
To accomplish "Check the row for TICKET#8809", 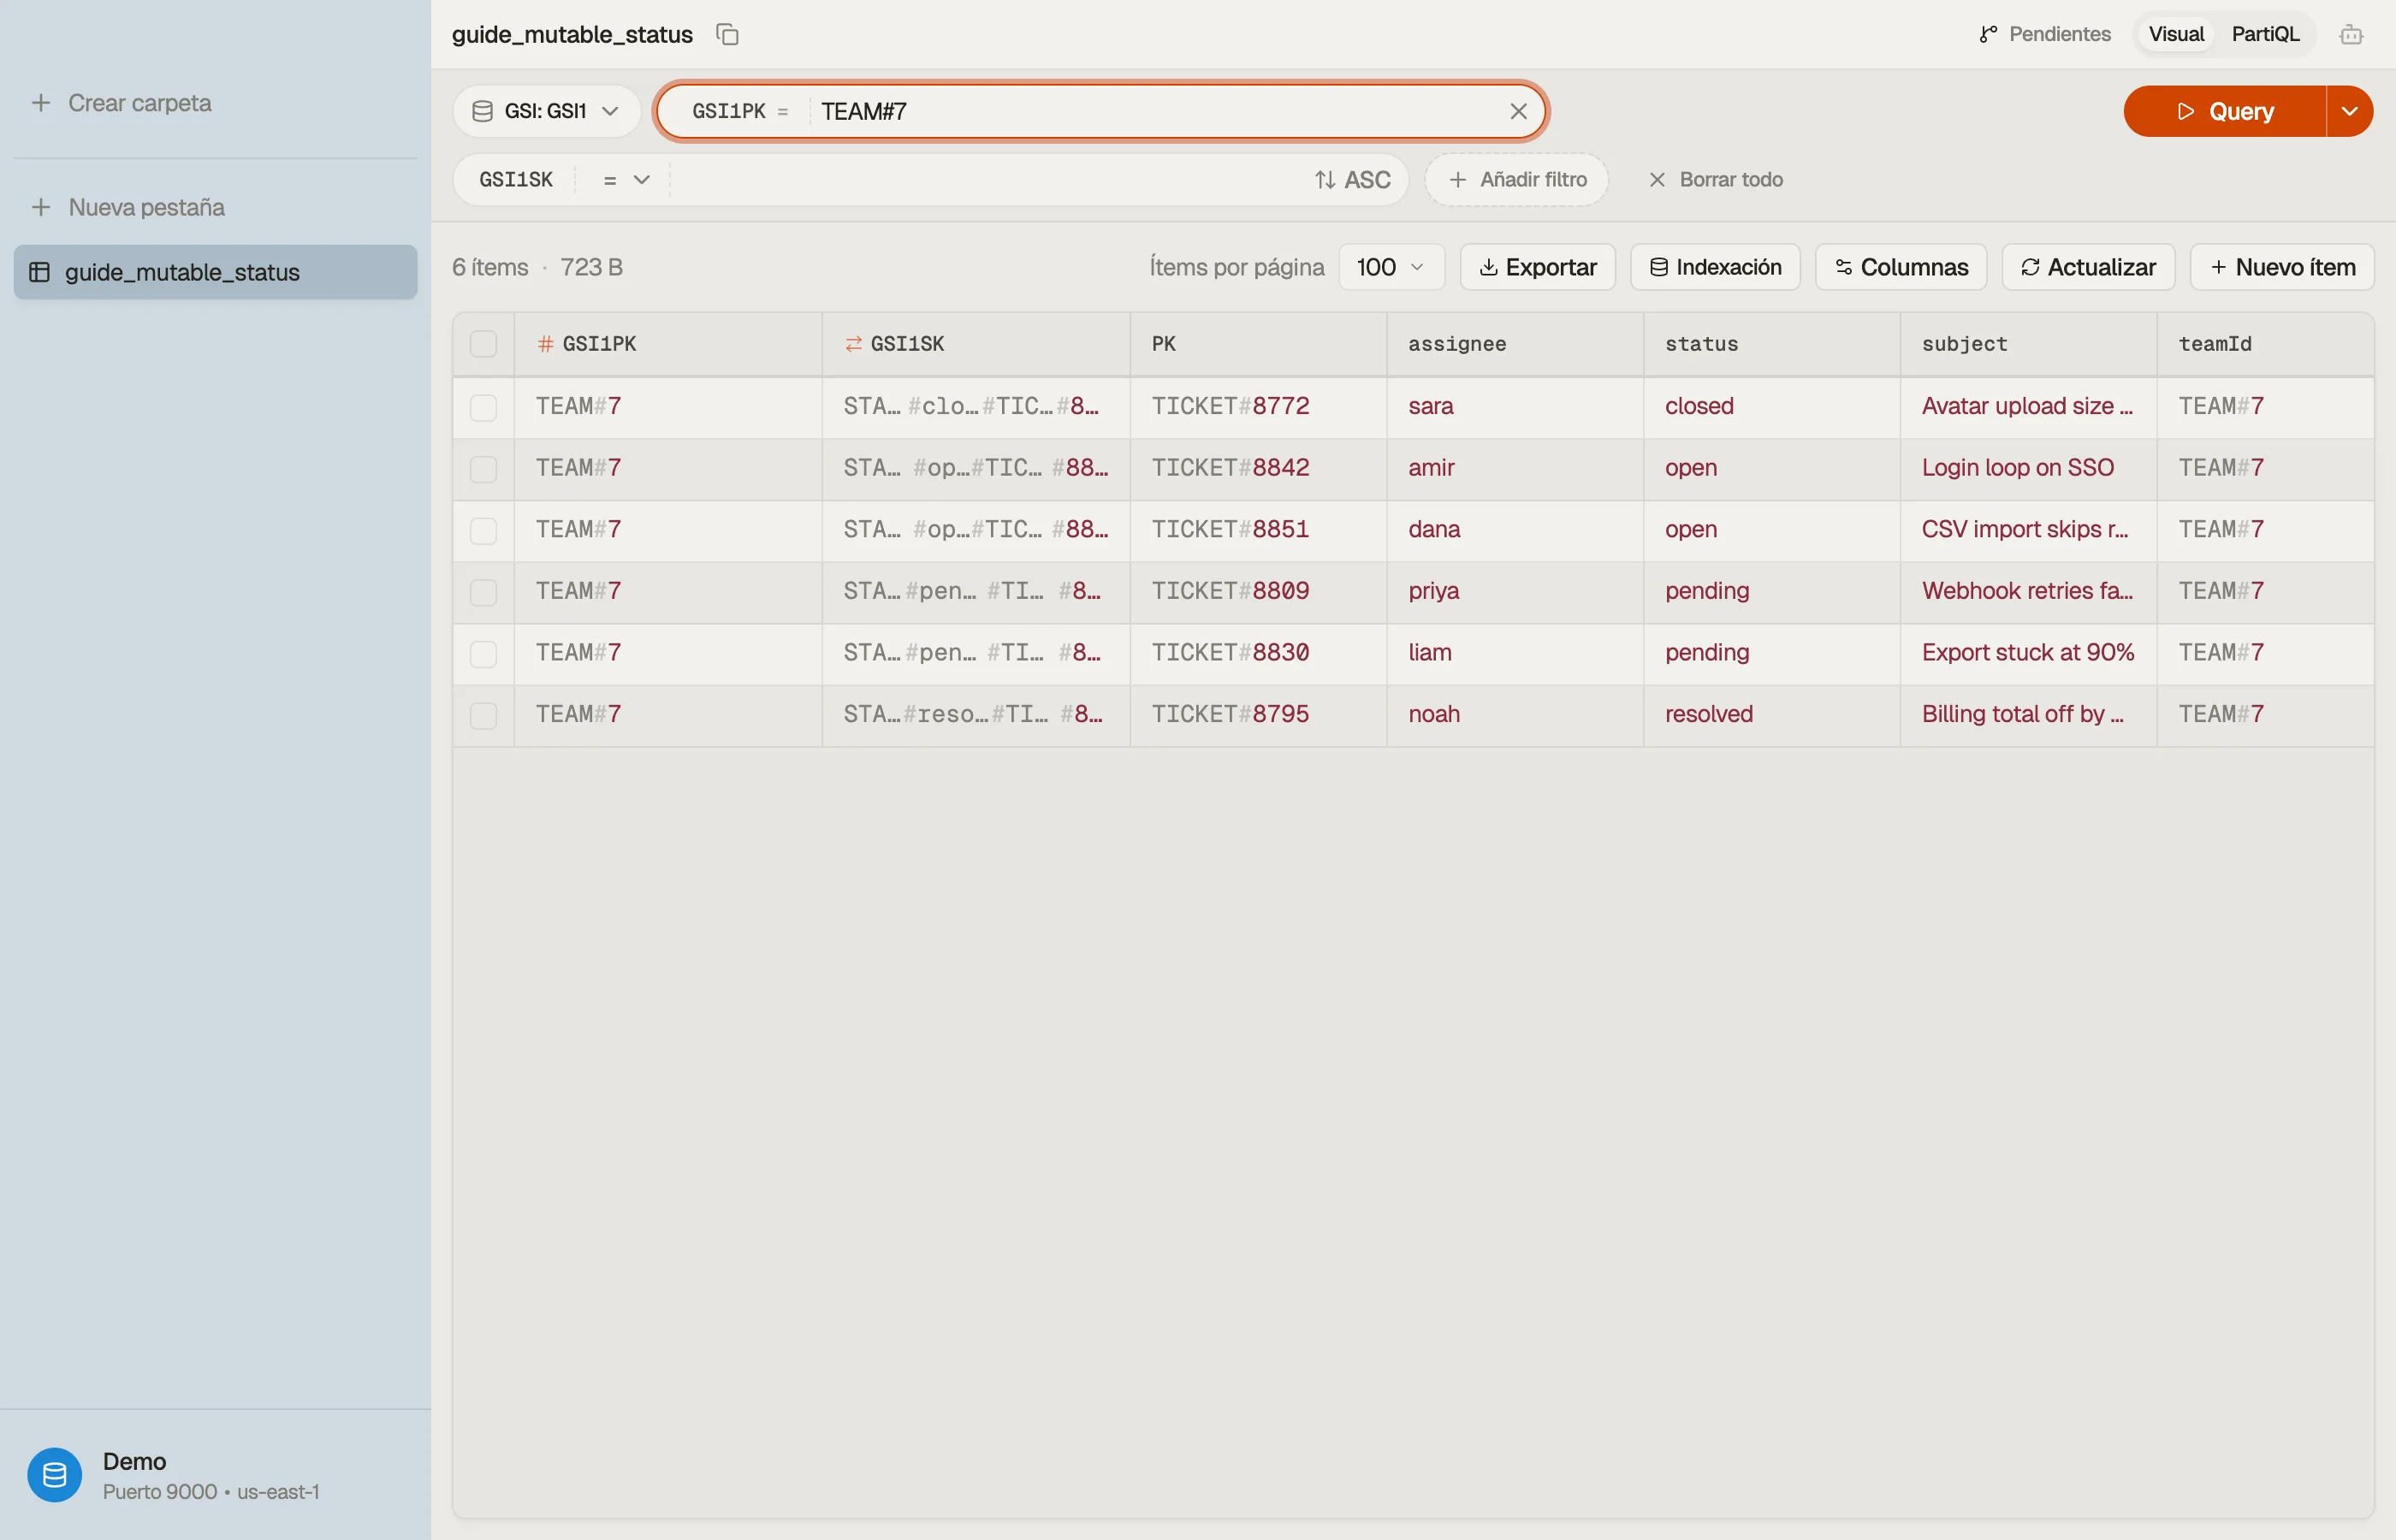I will (x=483, y=592).
